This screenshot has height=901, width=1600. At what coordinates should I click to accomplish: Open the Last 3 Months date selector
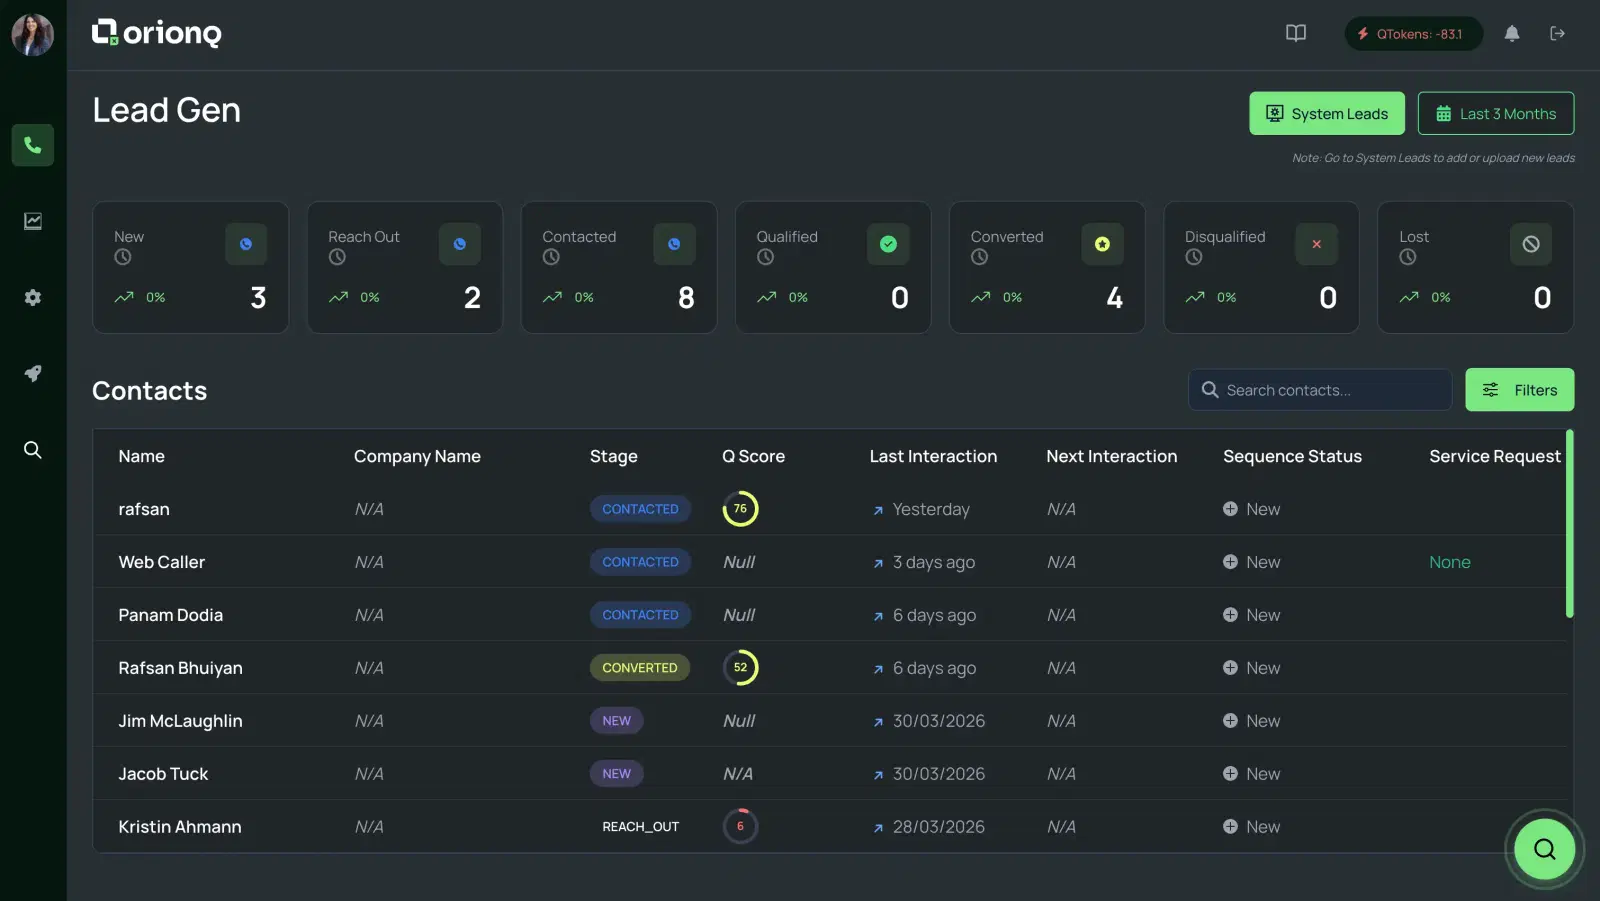(x=1496, y=113)
